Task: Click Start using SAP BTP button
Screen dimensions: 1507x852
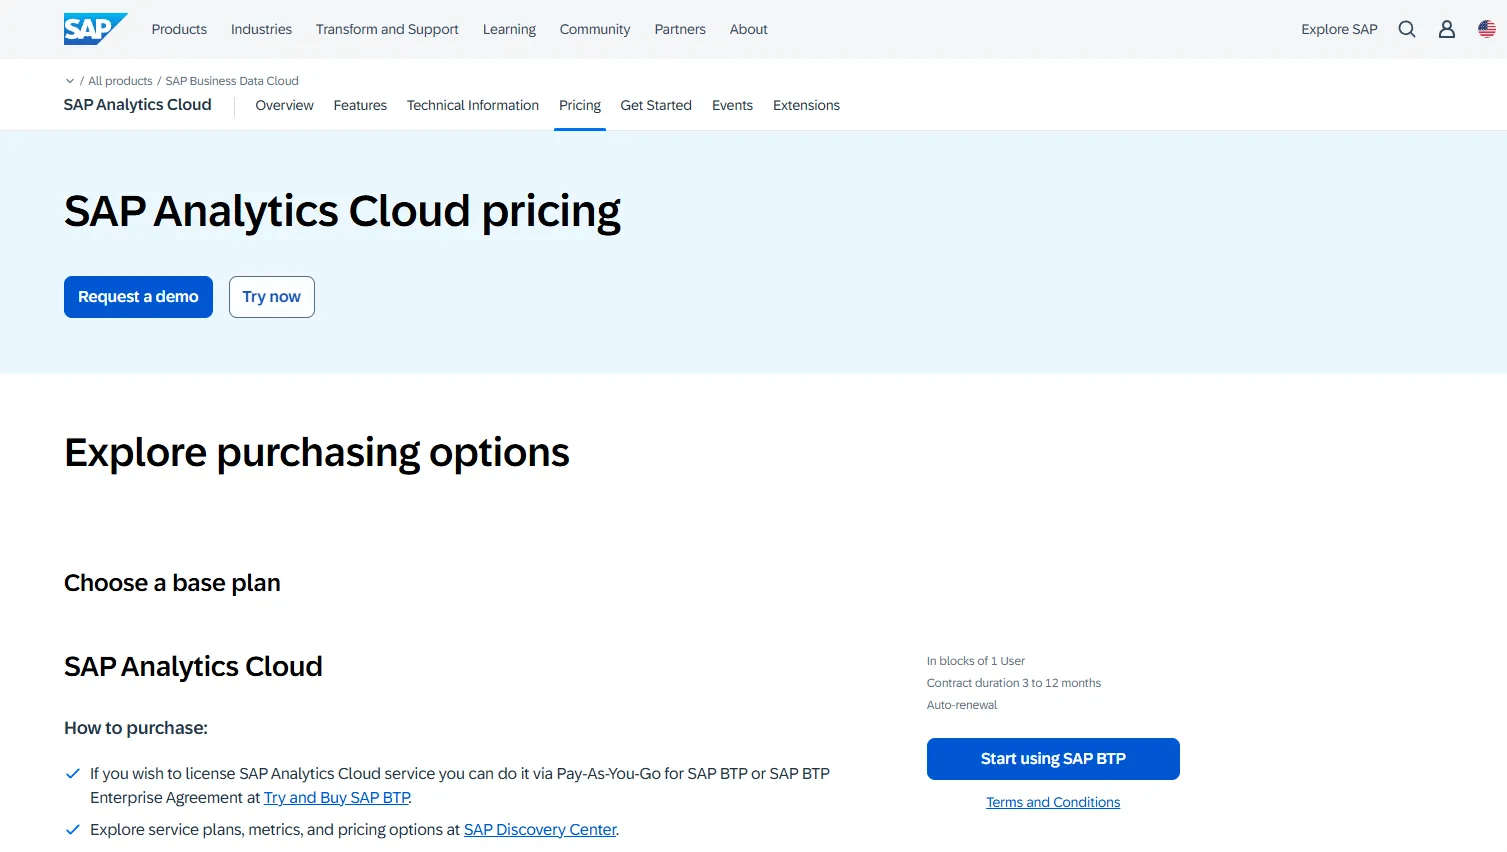Action: tap(1052, 759)
